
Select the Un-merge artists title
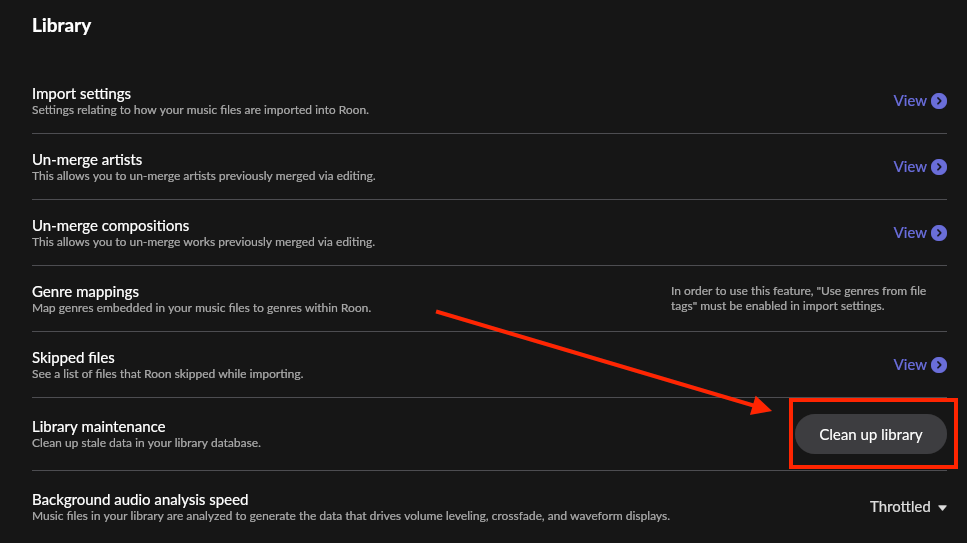(x=87, y=160)
